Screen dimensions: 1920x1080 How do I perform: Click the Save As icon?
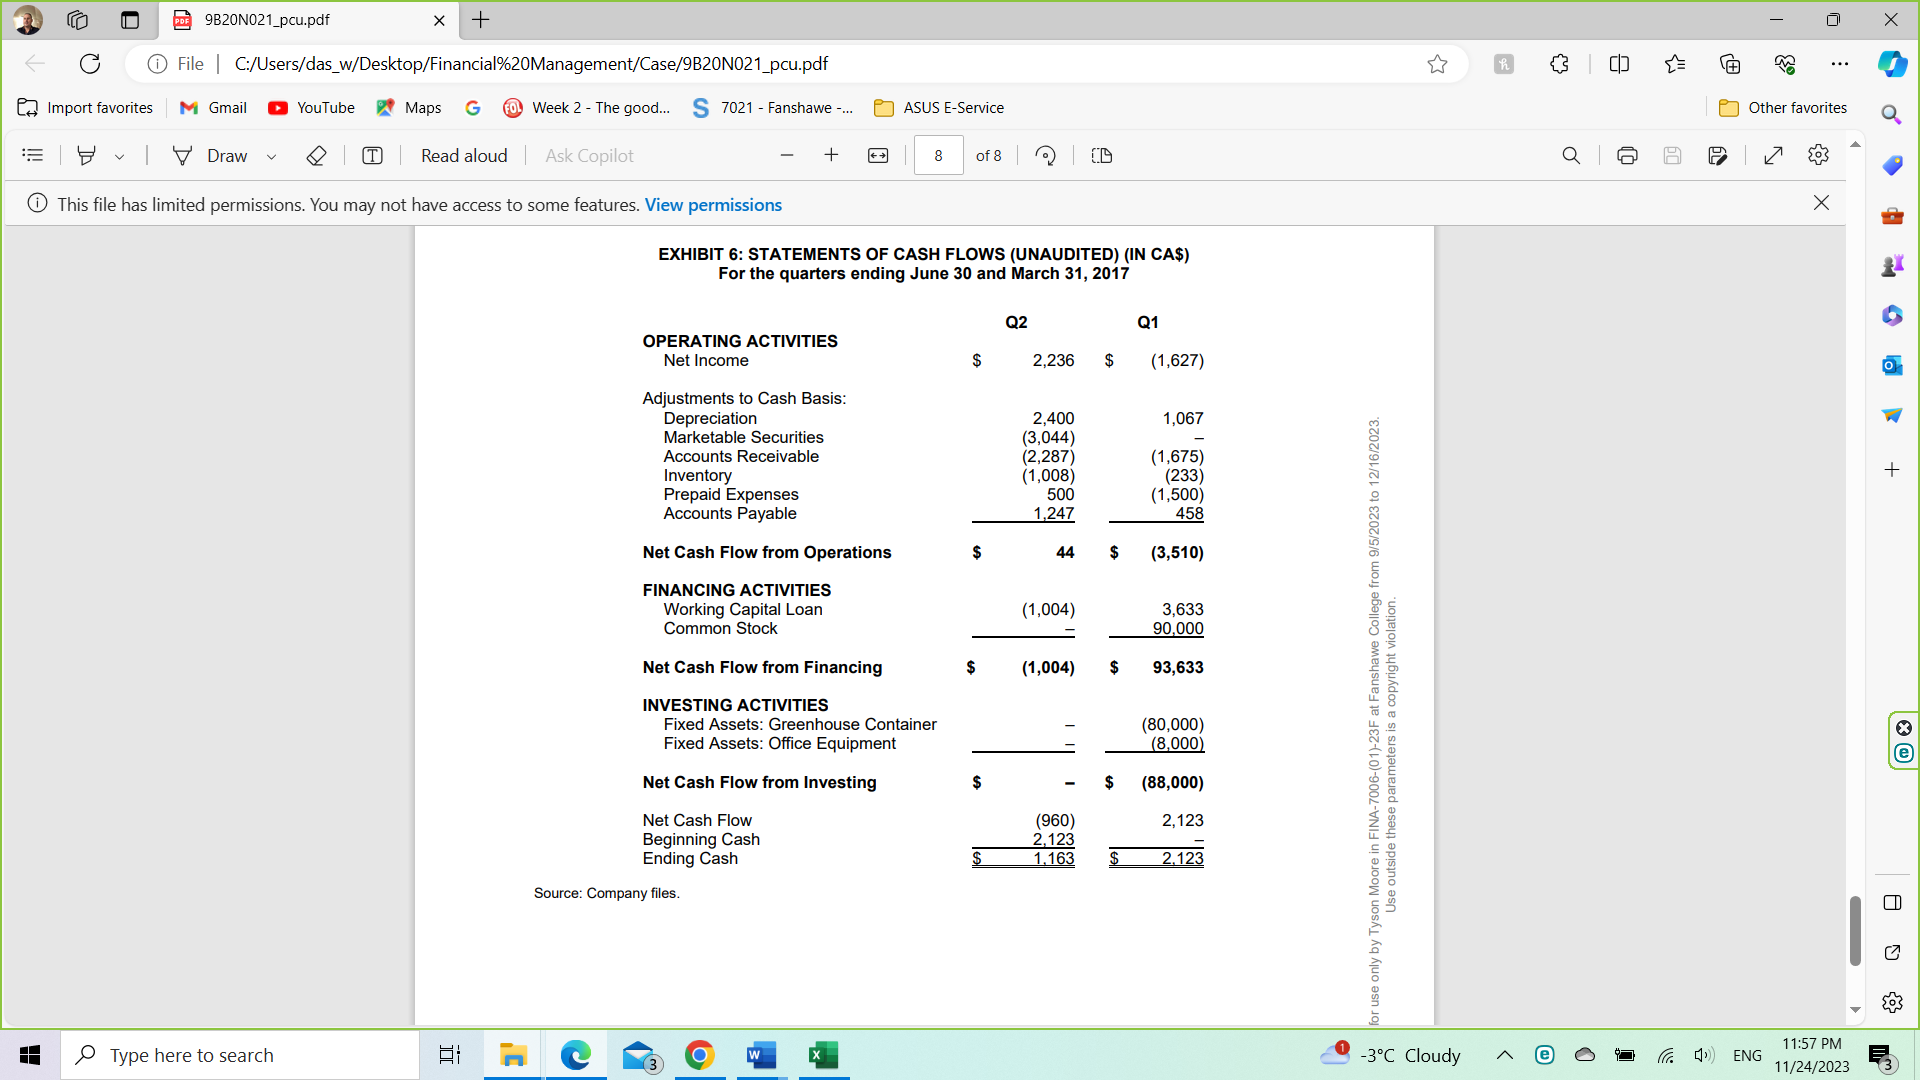click(x=1718, y=155)
